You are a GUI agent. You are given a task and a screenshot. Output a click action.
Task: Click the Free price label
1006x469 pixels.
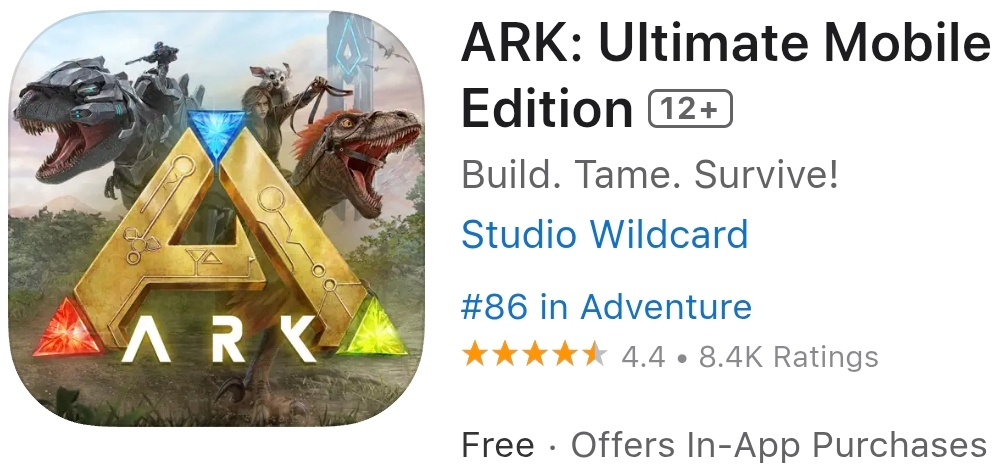(498, 445)
